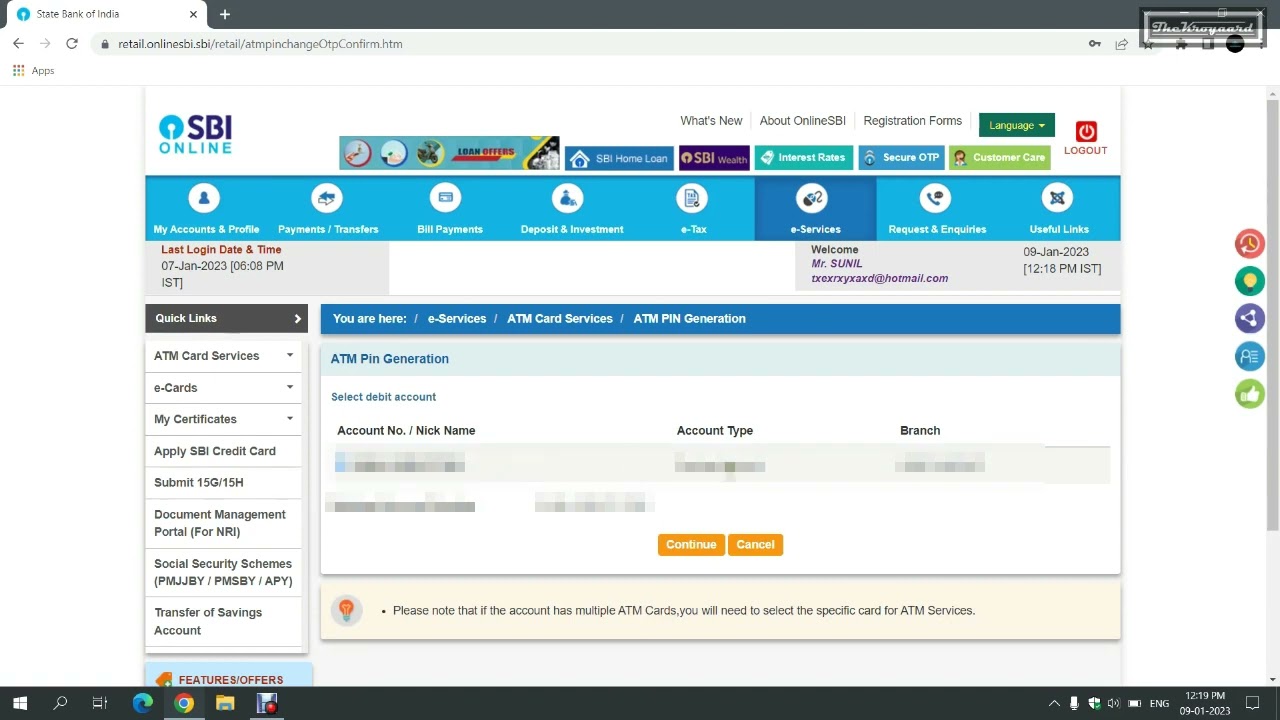The width and height of the screenshot is (1280, 720).
Task: Open Payments / Transfers icon
Action: (x=327, y=198)
